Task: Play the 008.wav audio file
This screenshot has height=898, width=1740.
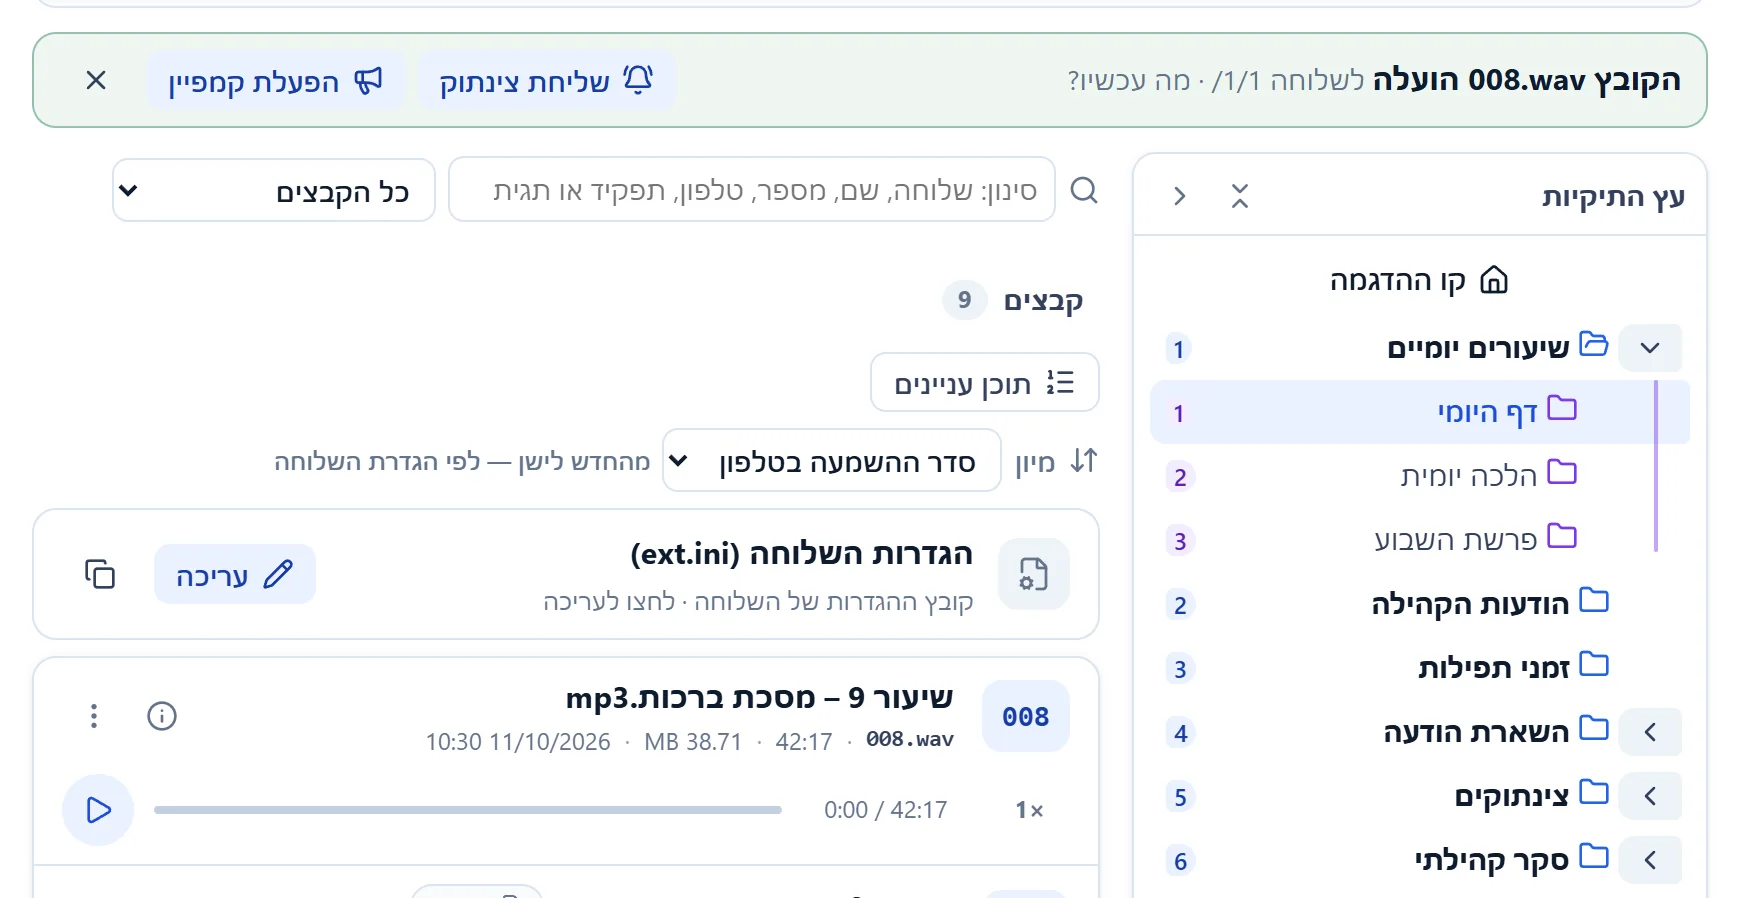Action: click(x=98, y=810)
